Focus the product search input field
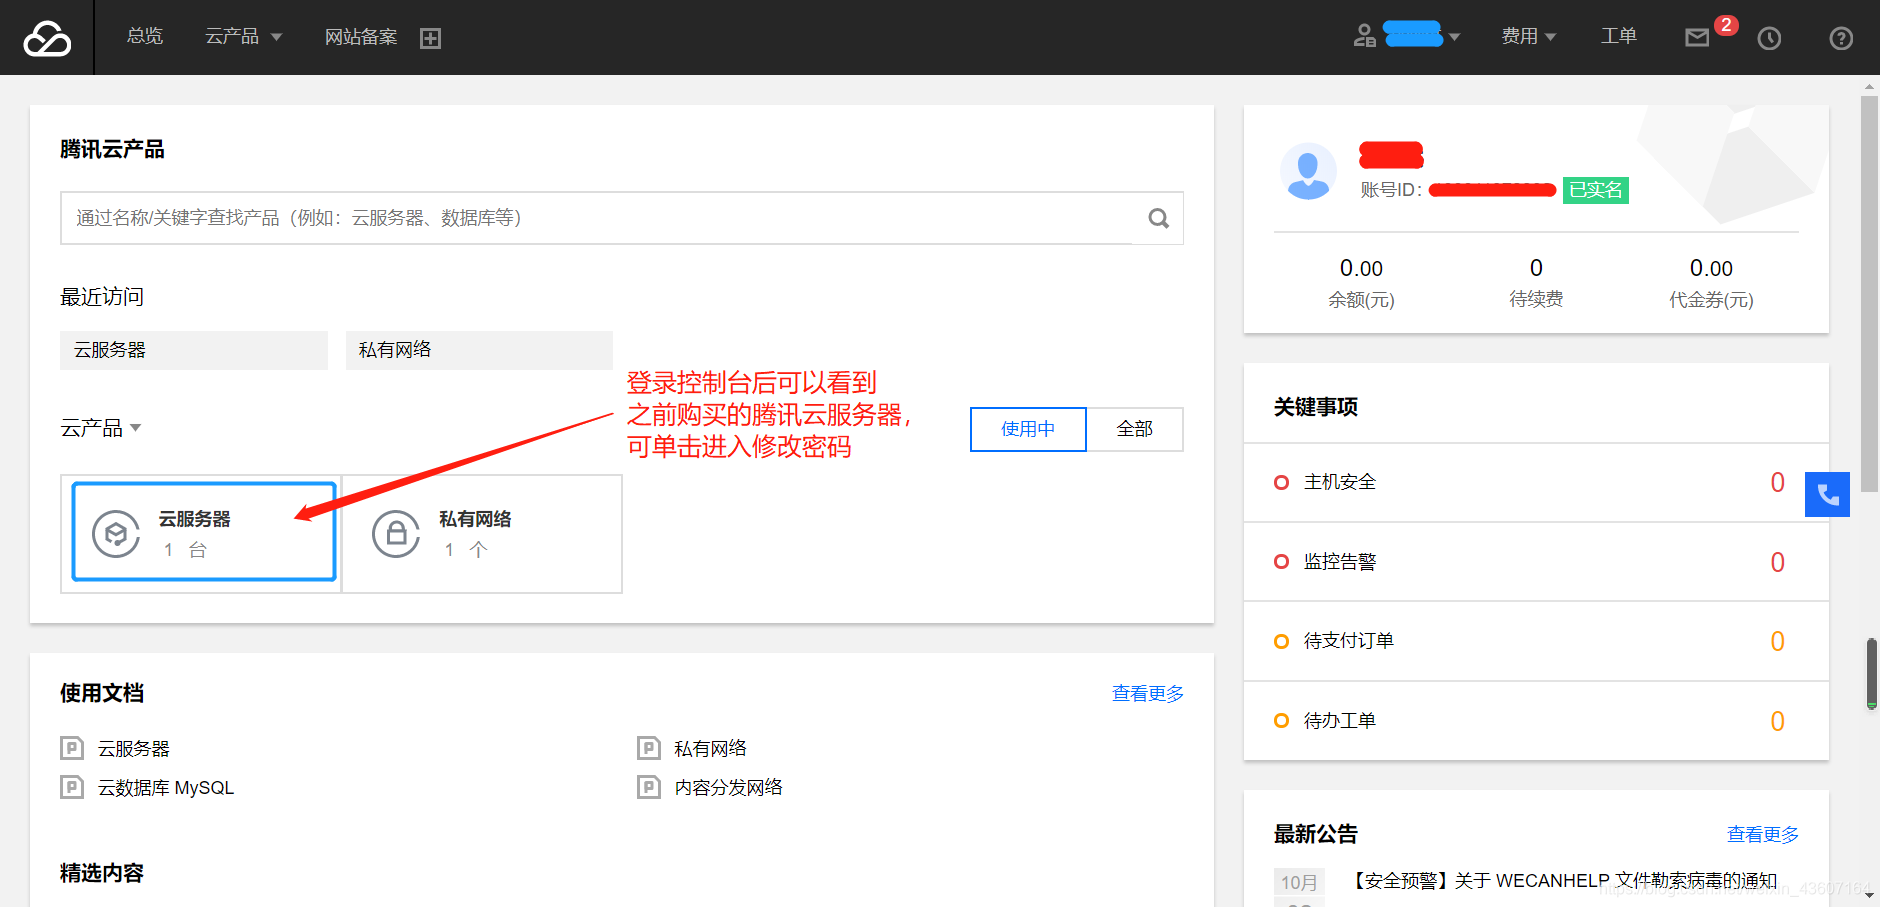 point(596,218)
